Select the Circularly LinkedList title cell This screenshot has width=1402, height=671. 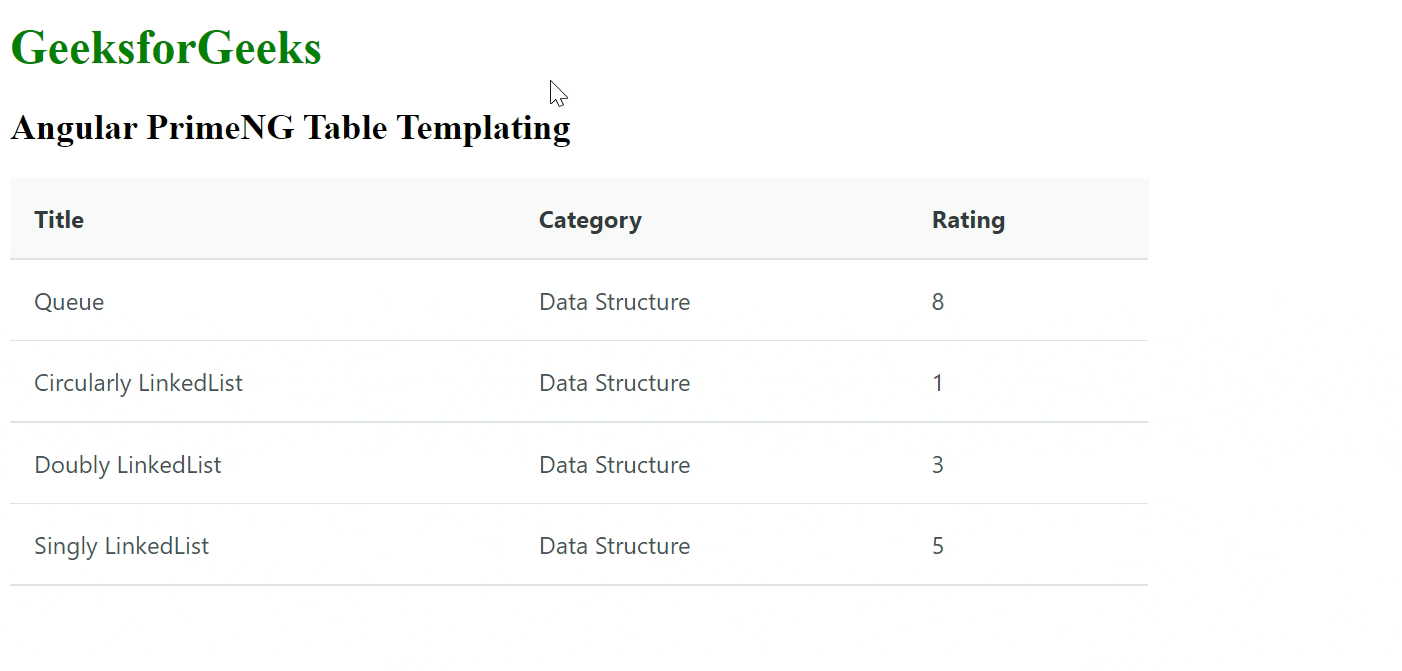pyautogui.click(x=138, y=383)
